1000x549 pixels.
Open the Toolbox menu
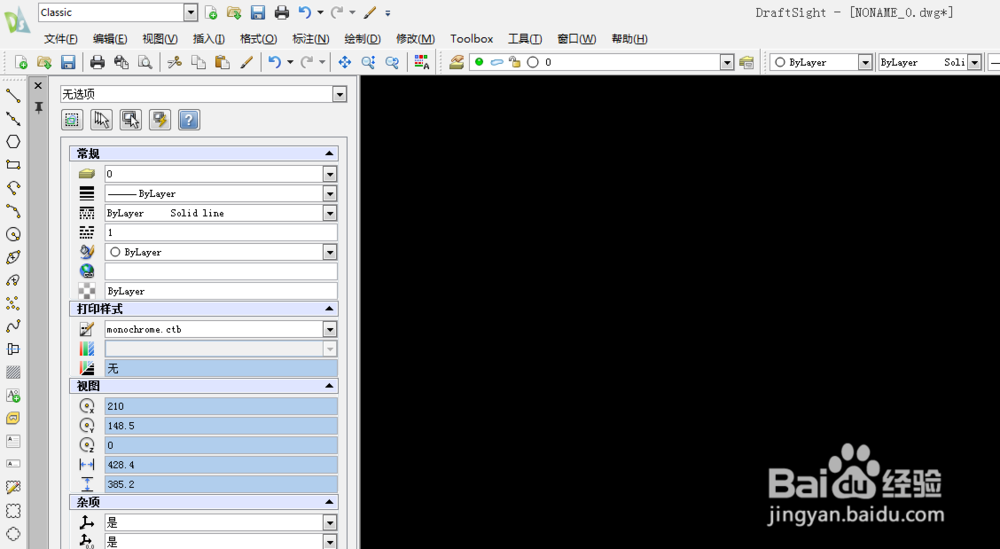(471, 39)
